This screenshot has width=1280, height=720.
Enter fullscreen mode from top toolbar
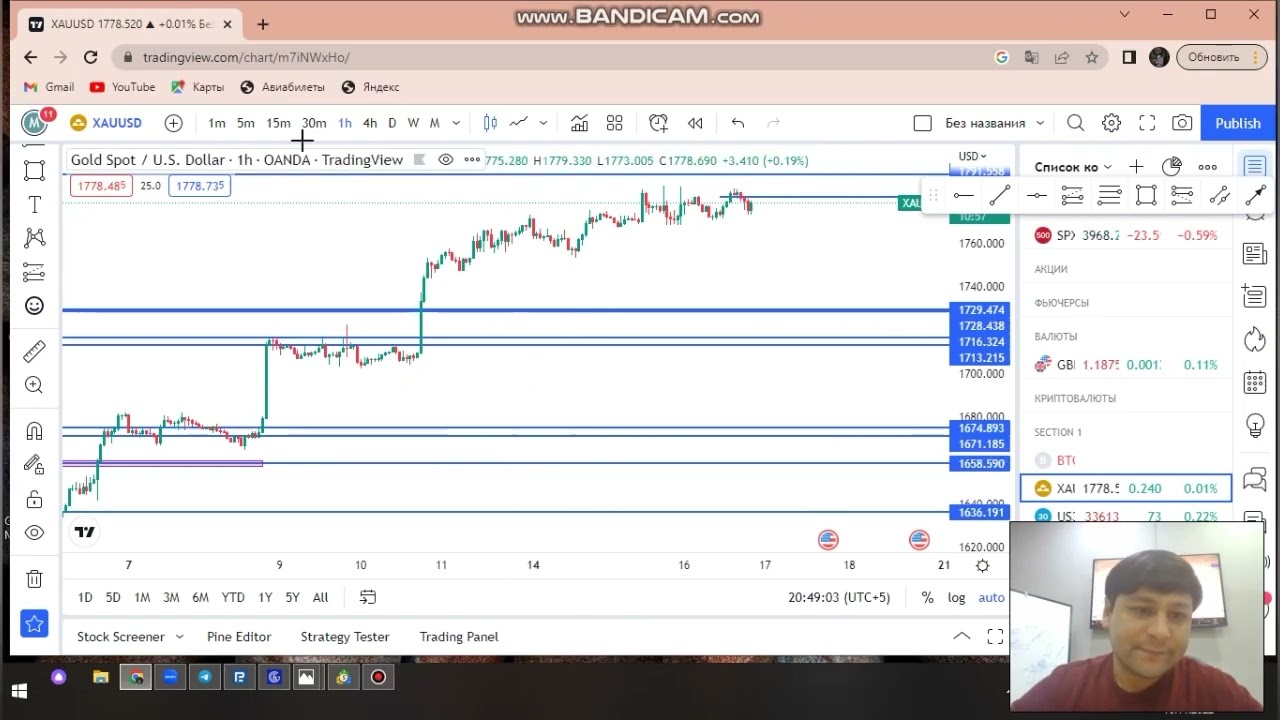(1147, 123)
